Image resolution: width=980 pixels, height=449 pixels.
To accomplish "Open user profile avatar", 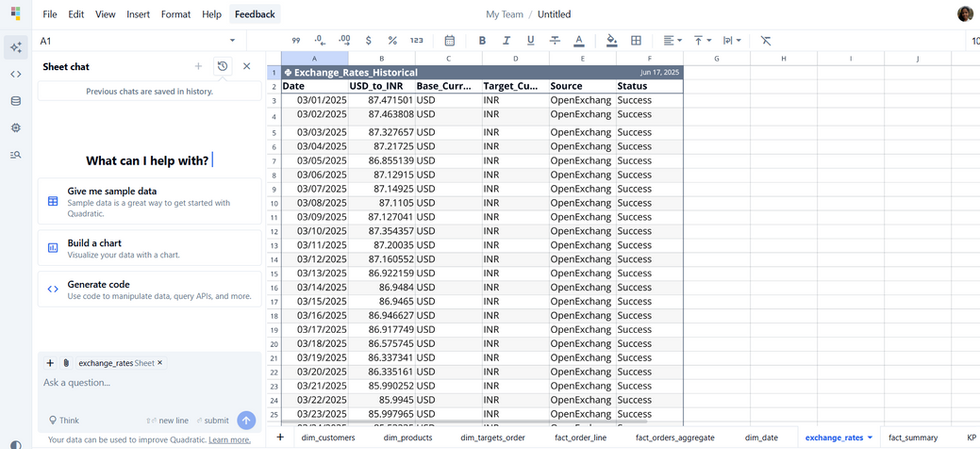I will (x=965, y=14).
